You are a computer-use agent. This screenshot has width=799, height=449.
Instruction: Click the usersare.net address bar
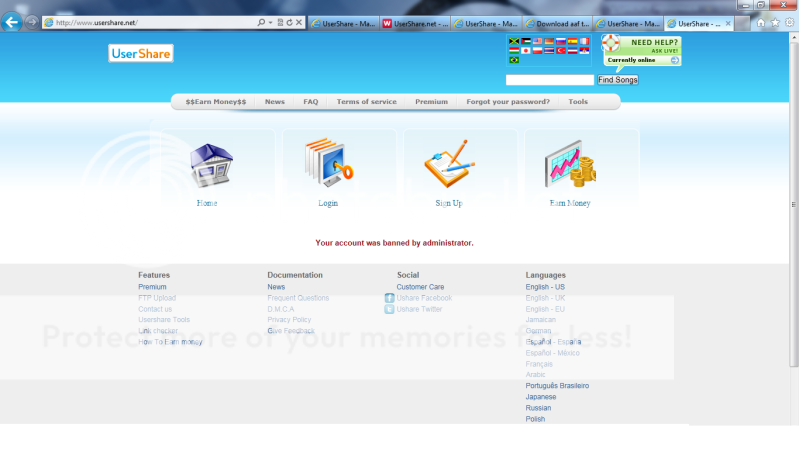coord(150,22)
